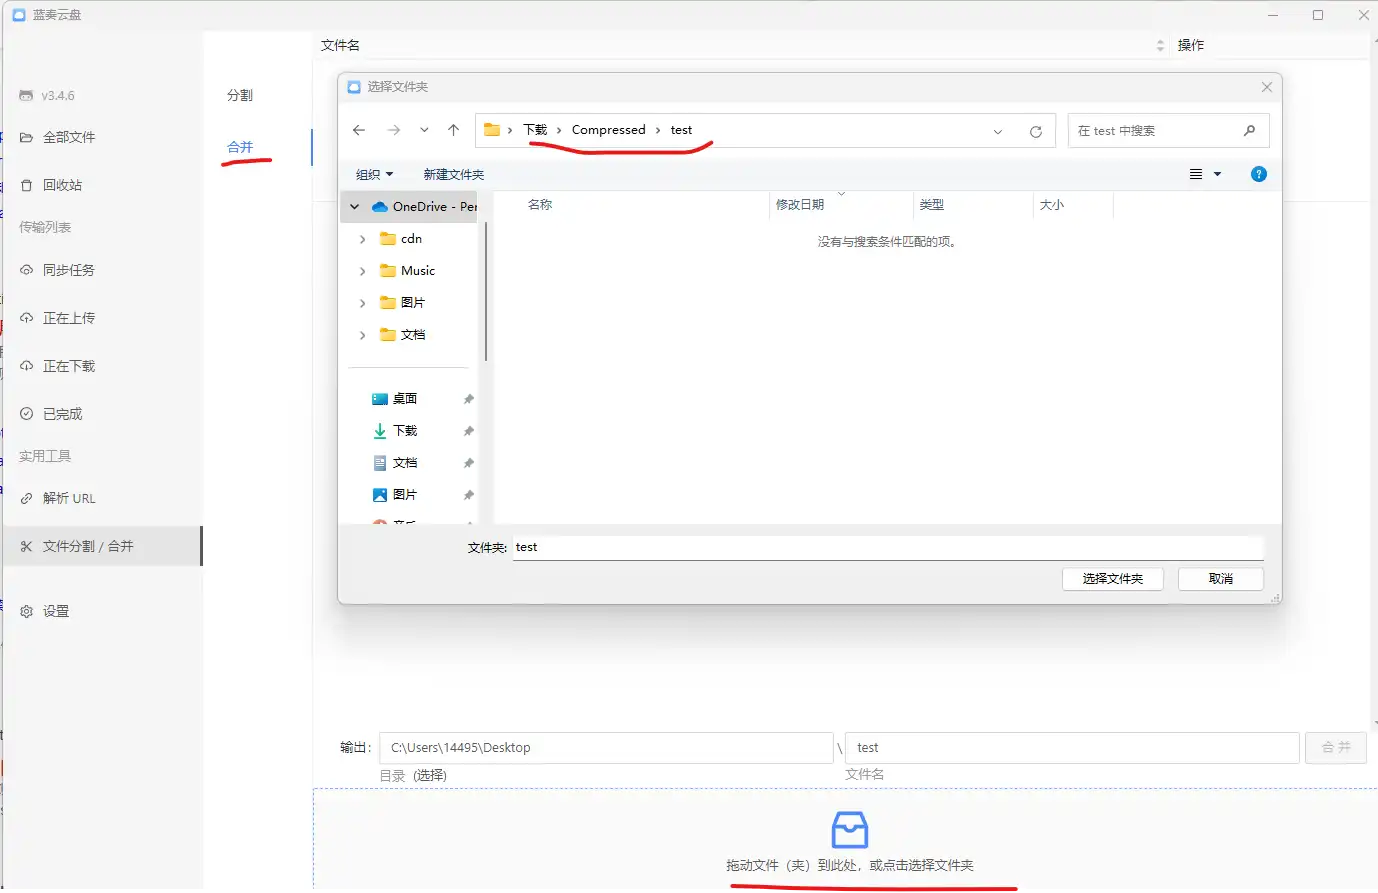Refresh the test folder listing
1378x893 pixels.
pyautogui.click(x=1035, y=131)
